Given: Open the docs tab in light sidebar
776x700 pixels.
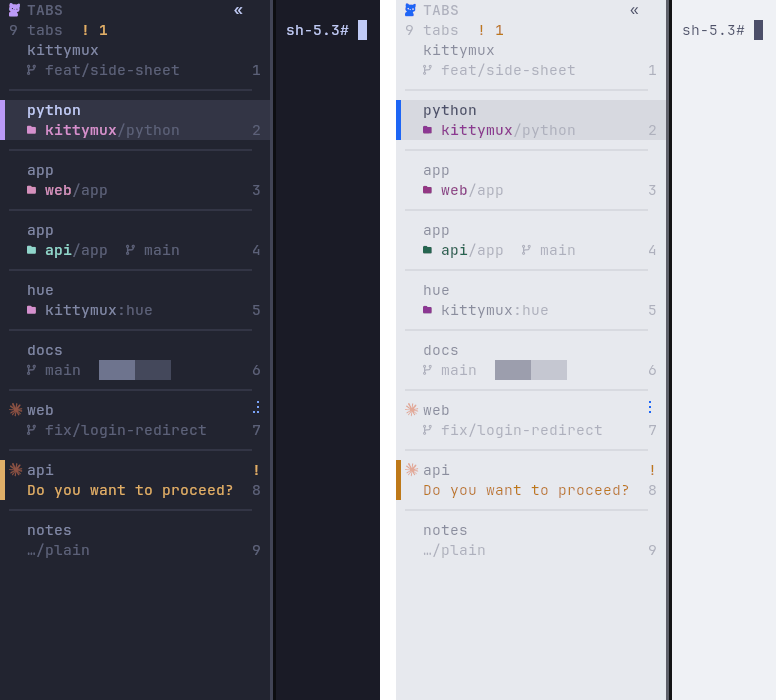Looking at the screenshot, I should pyautogui.click(x=531, y=360).
